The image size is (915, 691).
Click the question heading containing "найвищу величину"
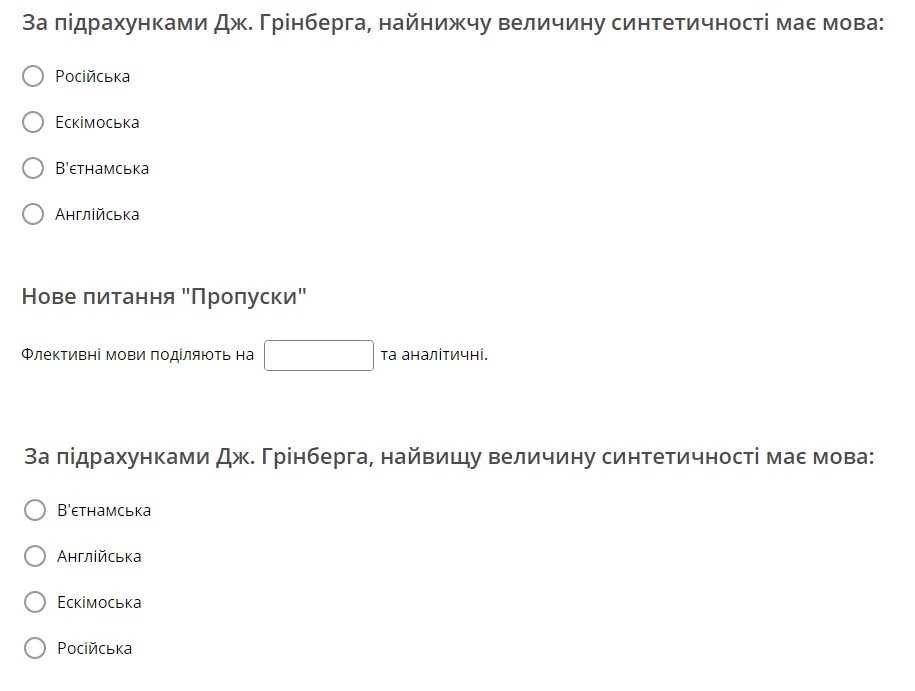(449, 456)
